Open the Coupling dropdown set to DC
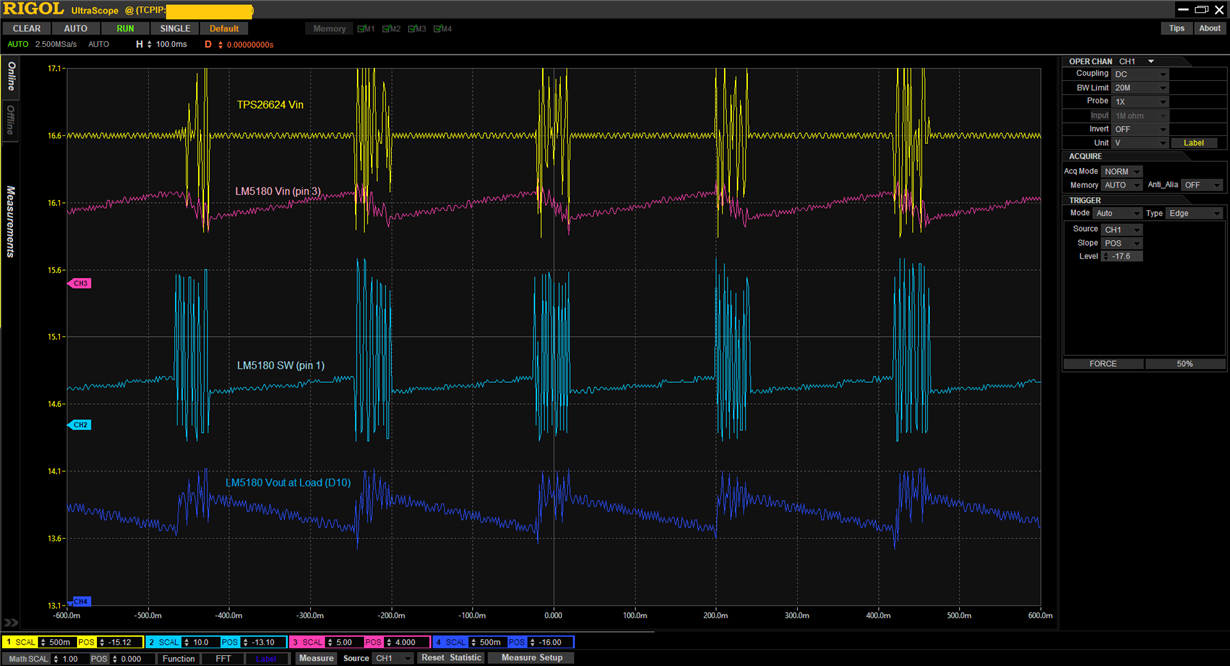 coord(1140,74)
